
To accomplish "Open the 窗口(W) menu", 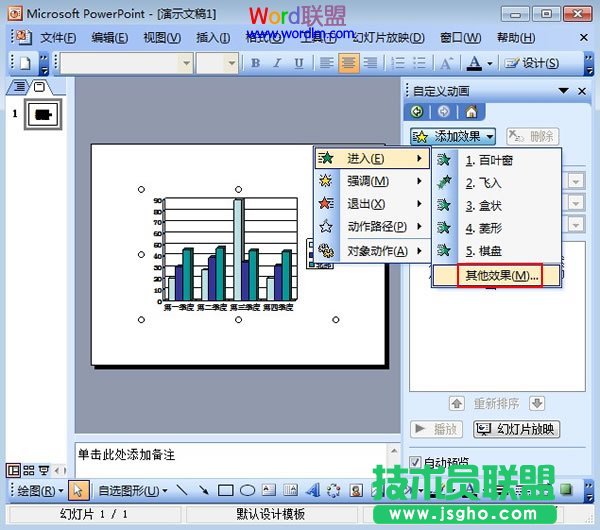I will 460,38.
